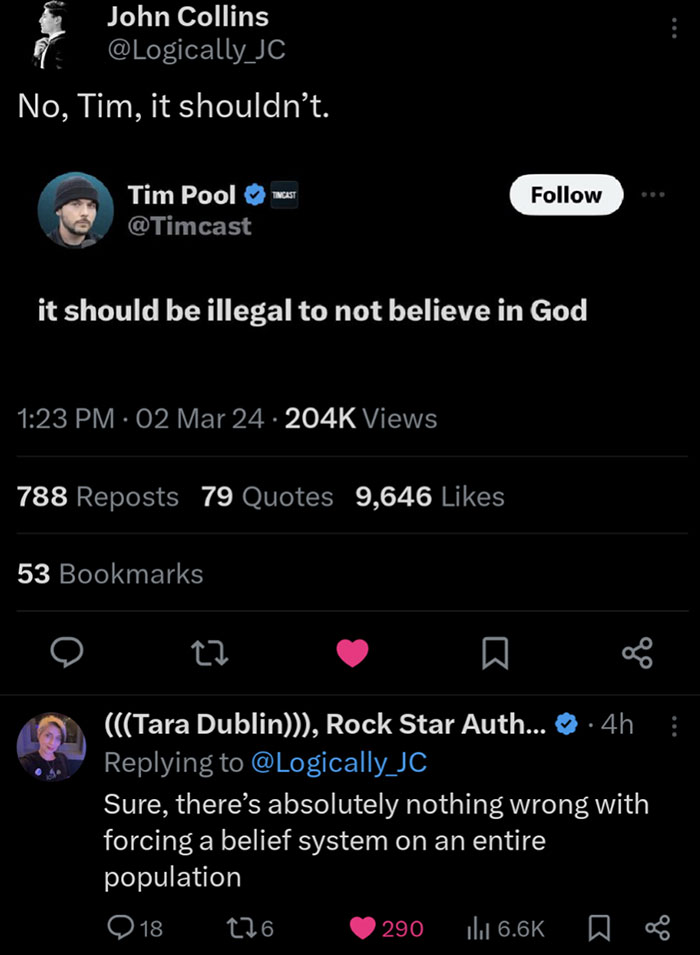Click the like count showing 290
Image resolution: width=700 pixels, height=955 pixels.
pyautogui.click(x=396, y=928)
